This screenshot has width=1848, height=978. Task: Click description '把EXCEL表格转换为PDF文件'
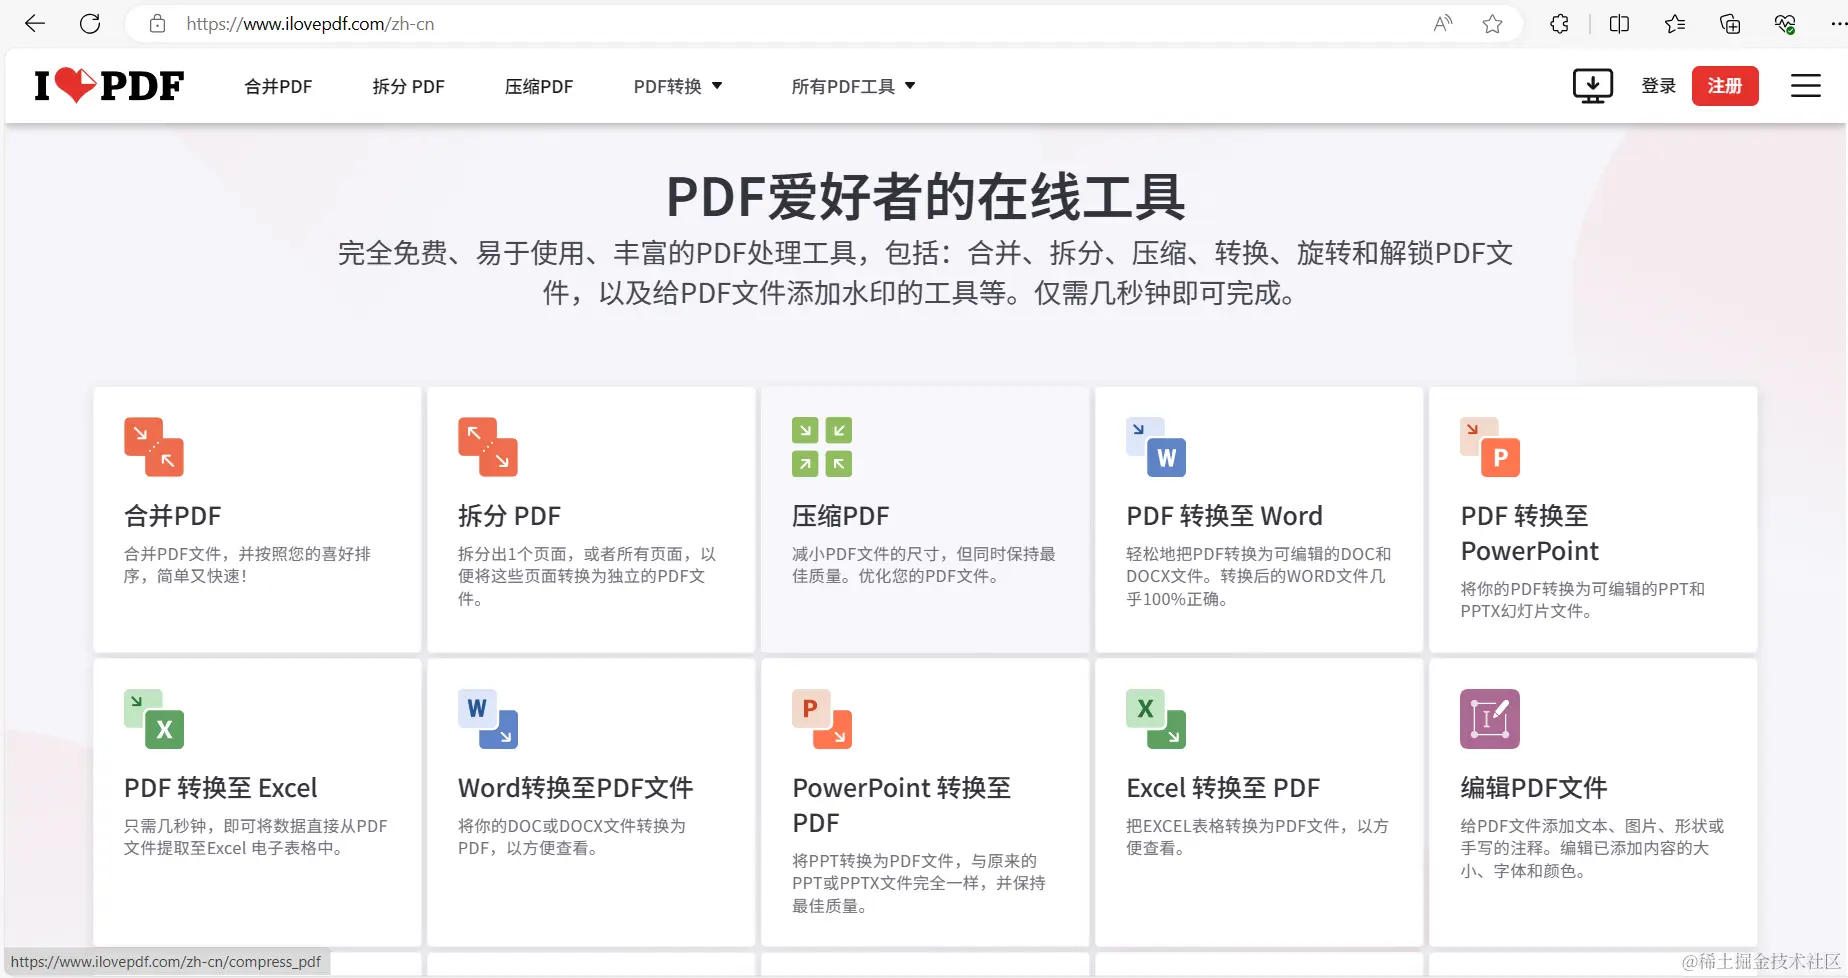[x=1257, y=837]
